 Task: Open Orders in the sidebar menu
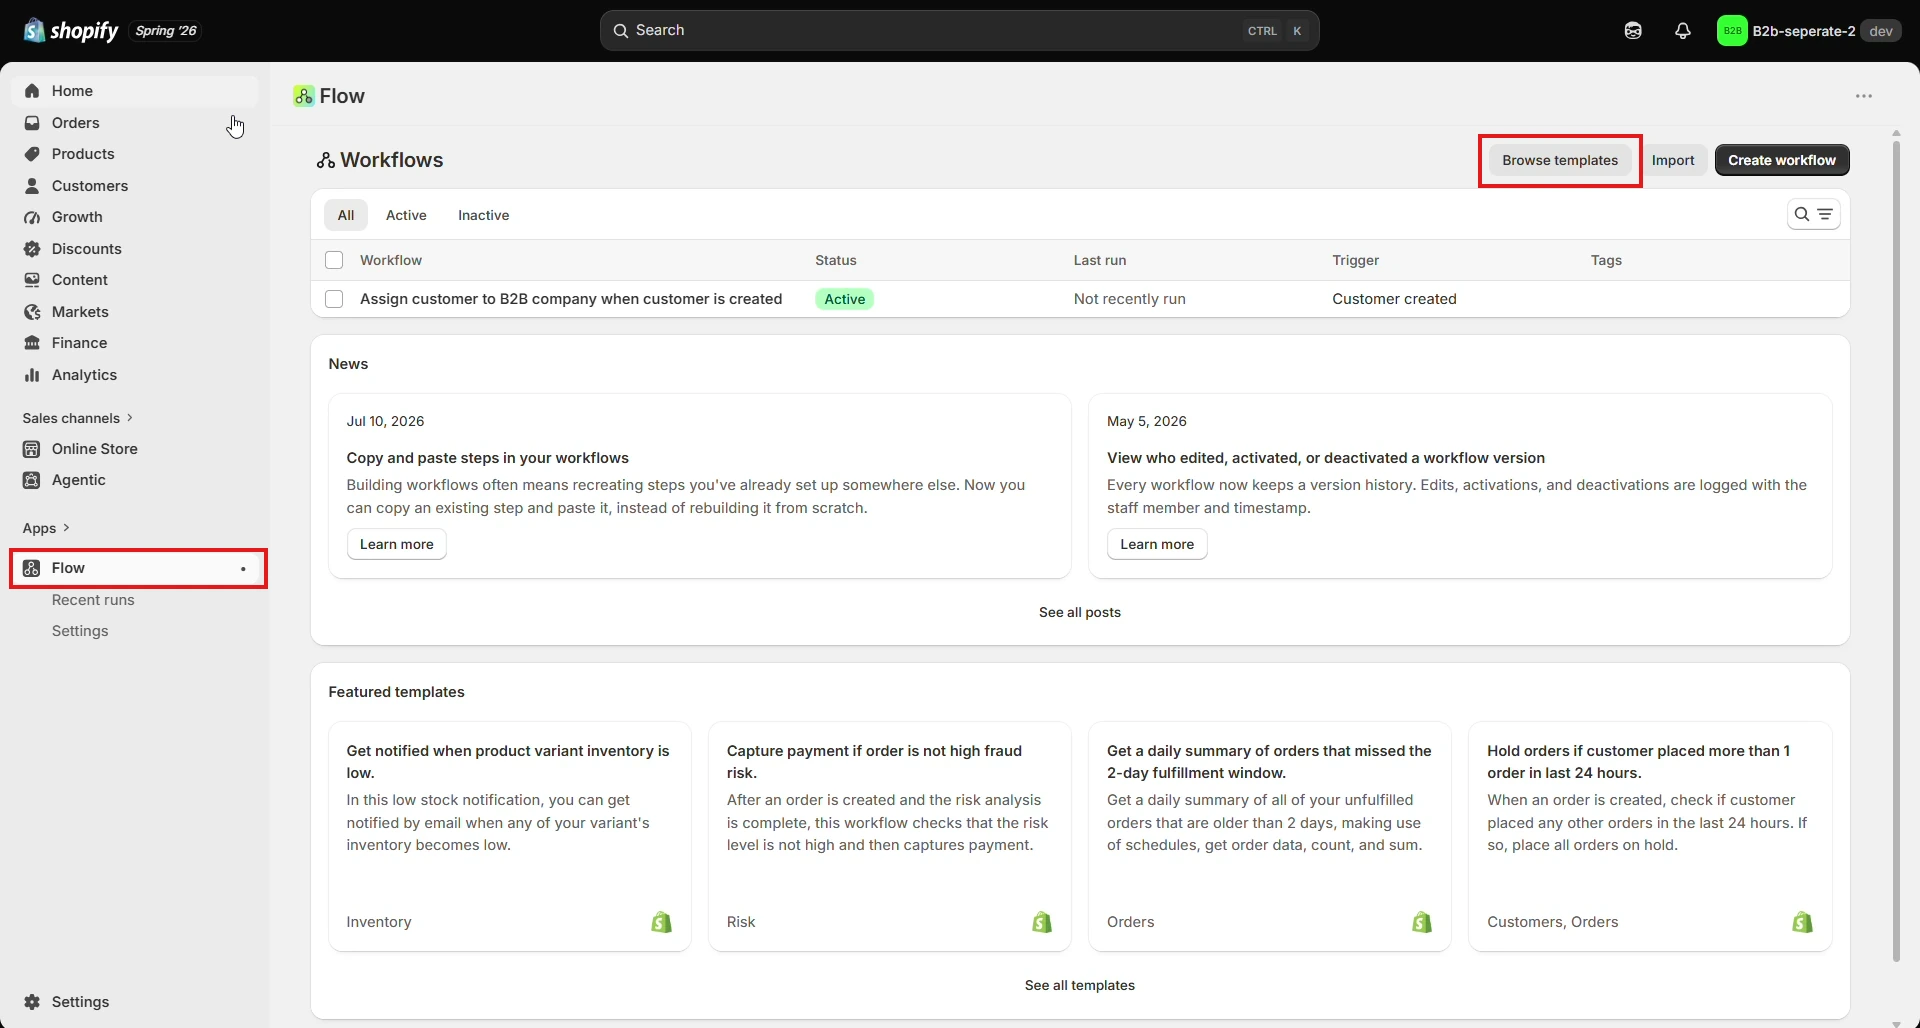pos(135,123)
